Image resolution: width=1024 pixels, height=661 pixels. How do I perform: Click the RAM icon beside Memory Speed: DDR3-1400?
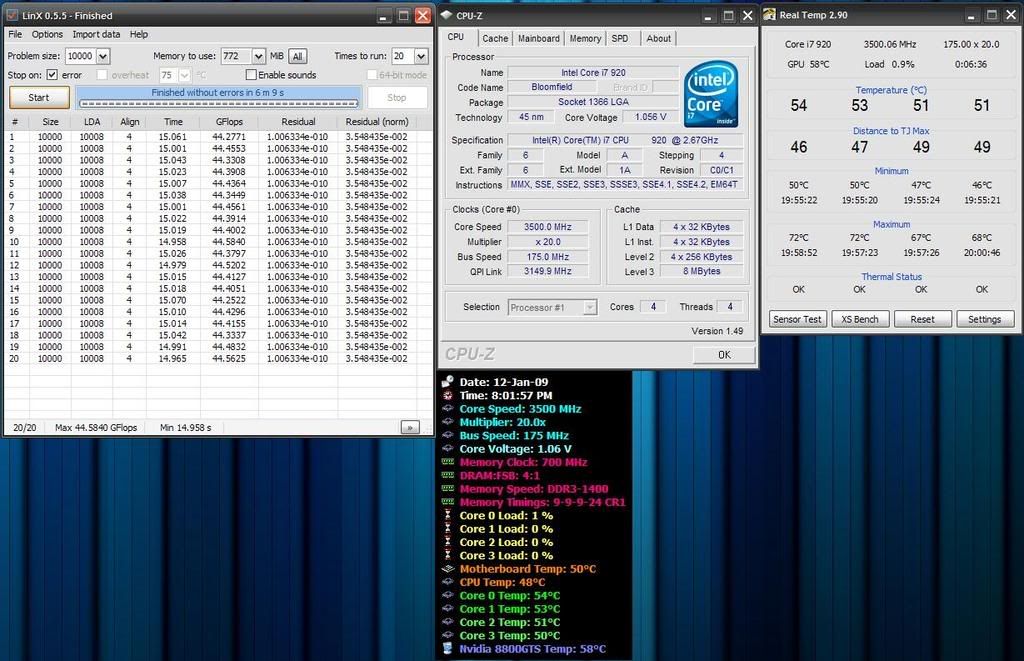pyautogui.click(x=447, y=489)
